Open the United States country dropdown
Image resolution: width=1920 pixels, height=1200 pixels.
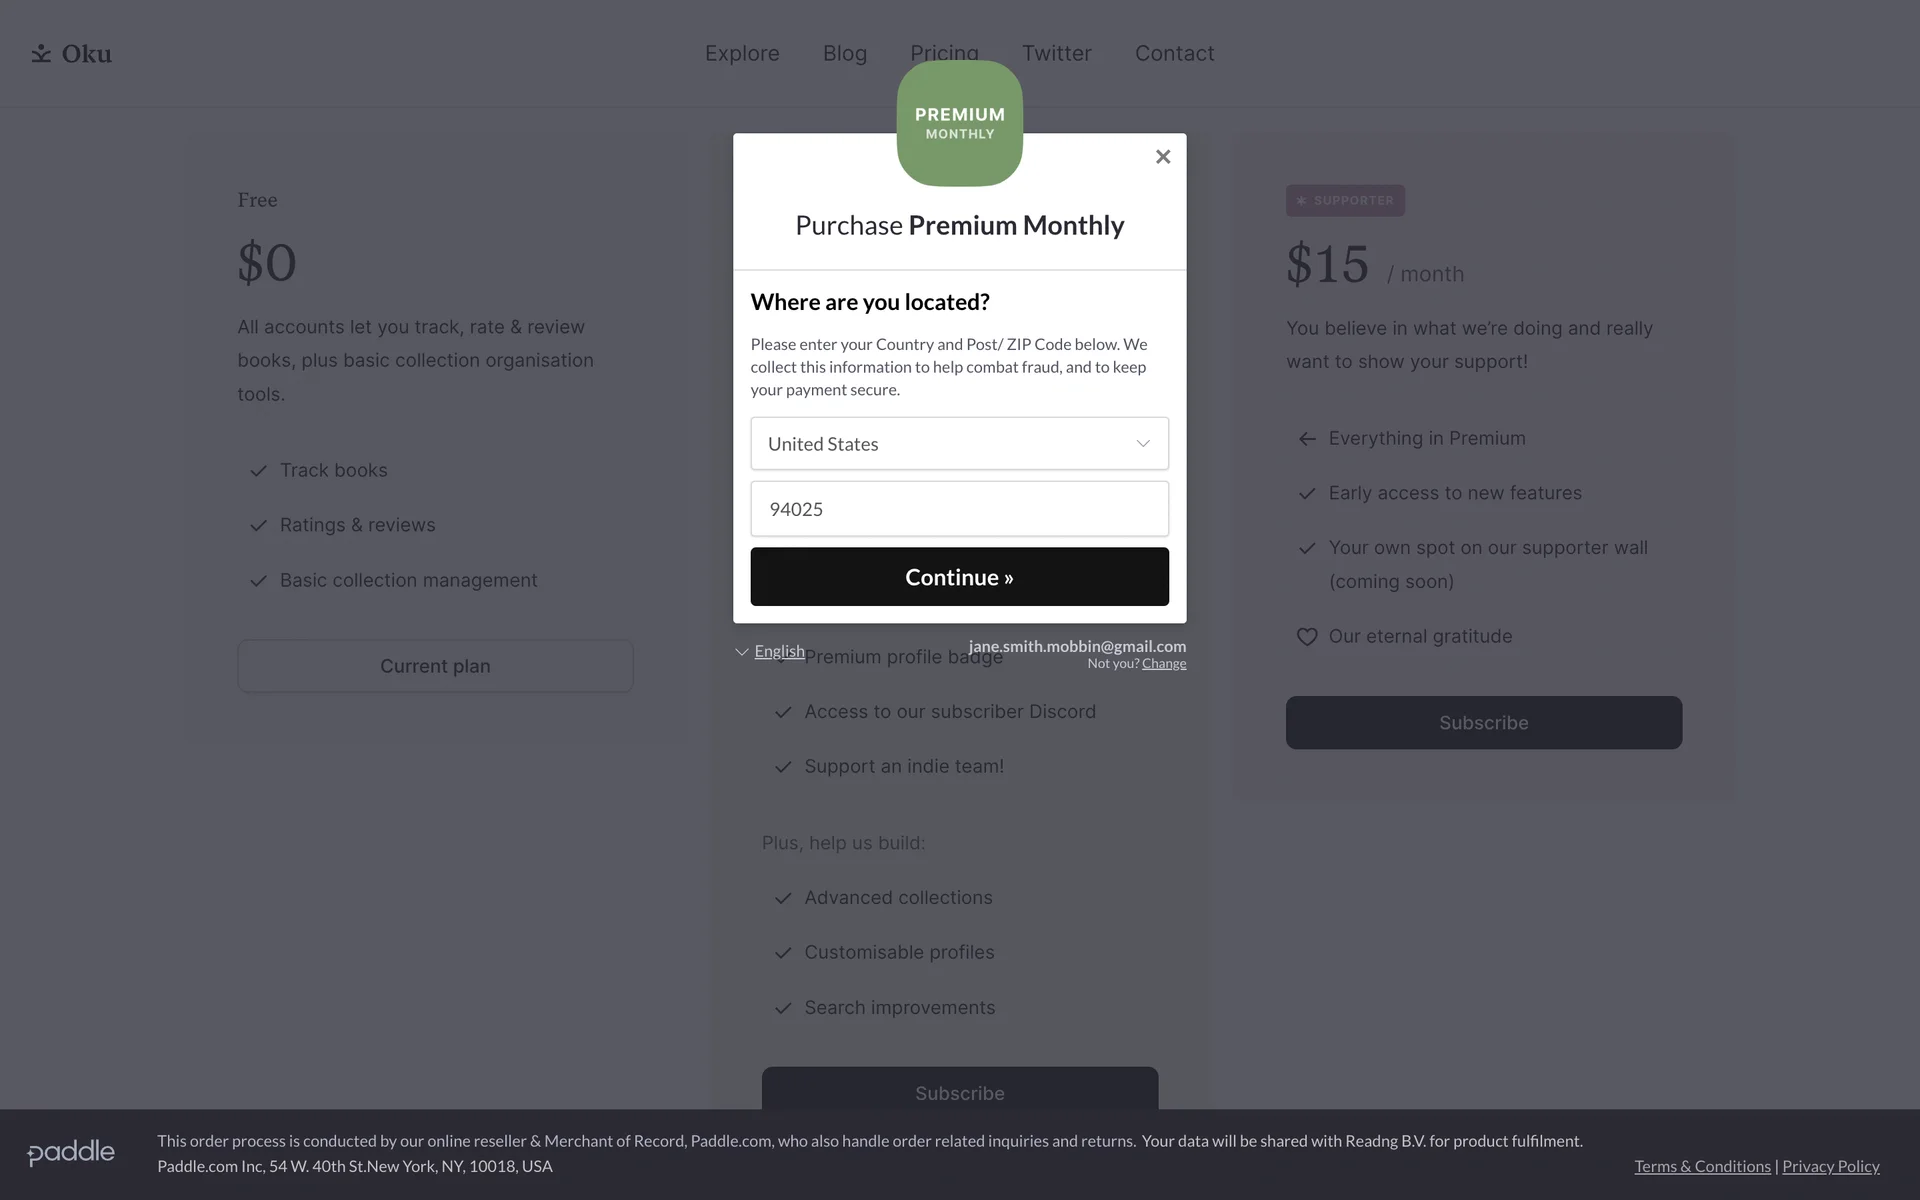coord(959,444)
